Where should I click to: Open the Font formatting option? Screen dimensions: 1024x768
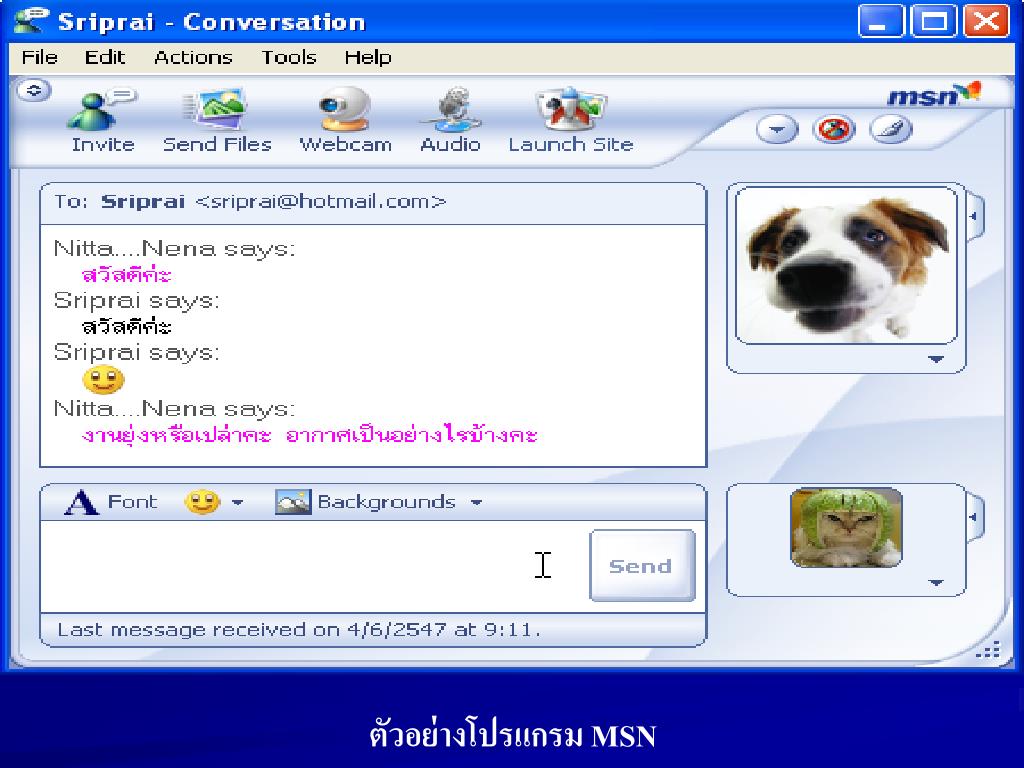pyautogui.click(x=111, y=502)
